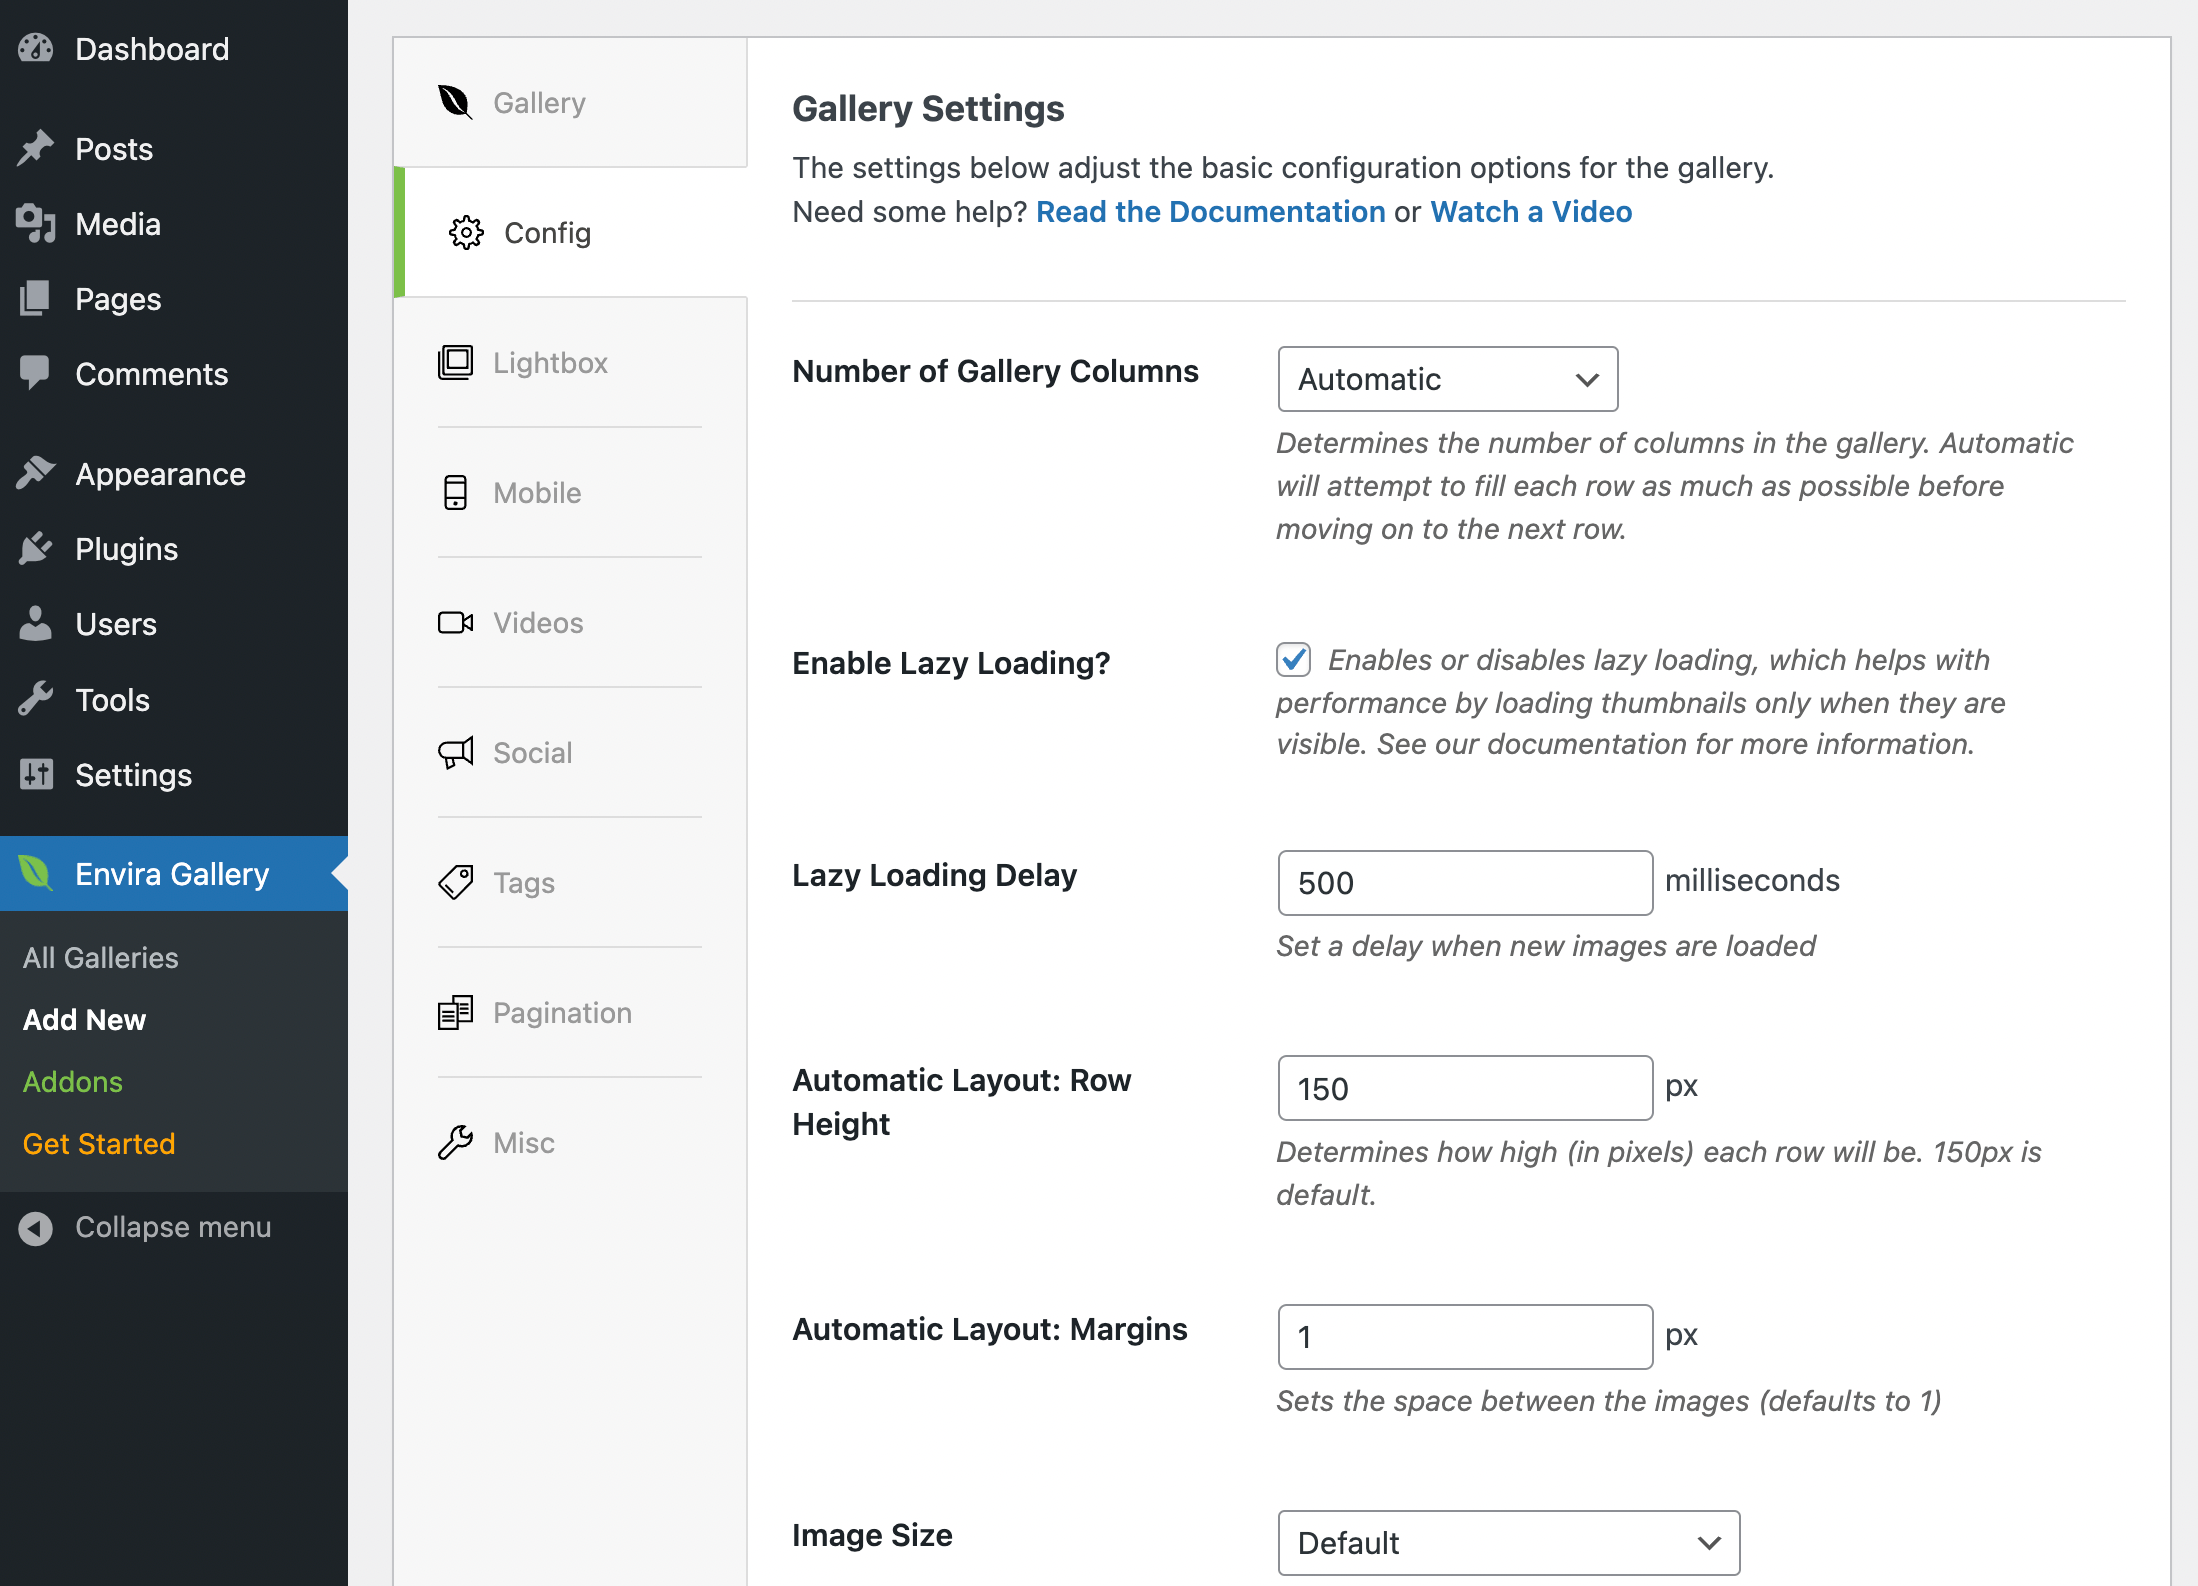Click the Lightbox tab icon
Viewport: 2198px width, 1586px height.
pyautogui.click(x=455, y=362)
